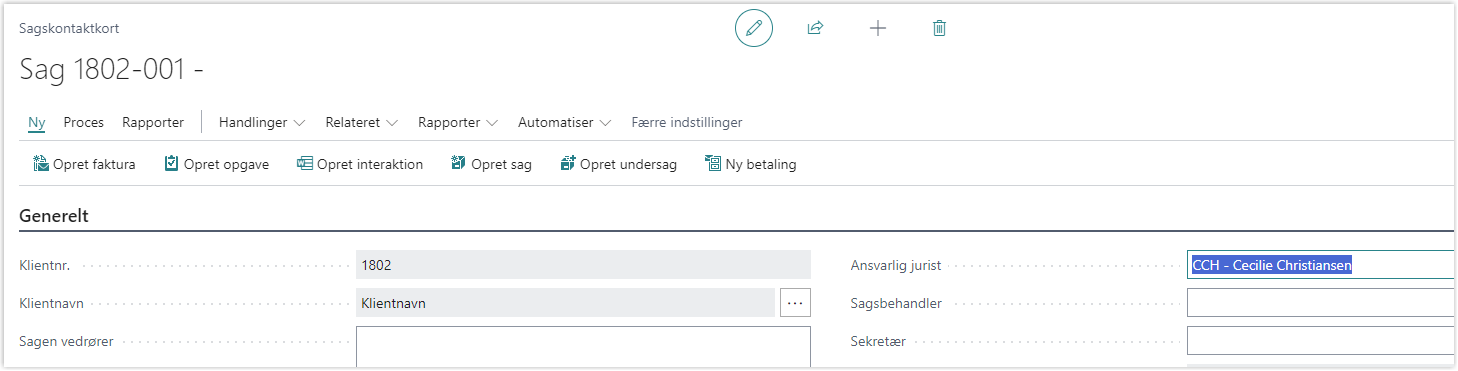Image resolution: width=1458 pixels, height=371 pixels.
Task: Click the plus icon for new record
Action: [x=878, y=28]
